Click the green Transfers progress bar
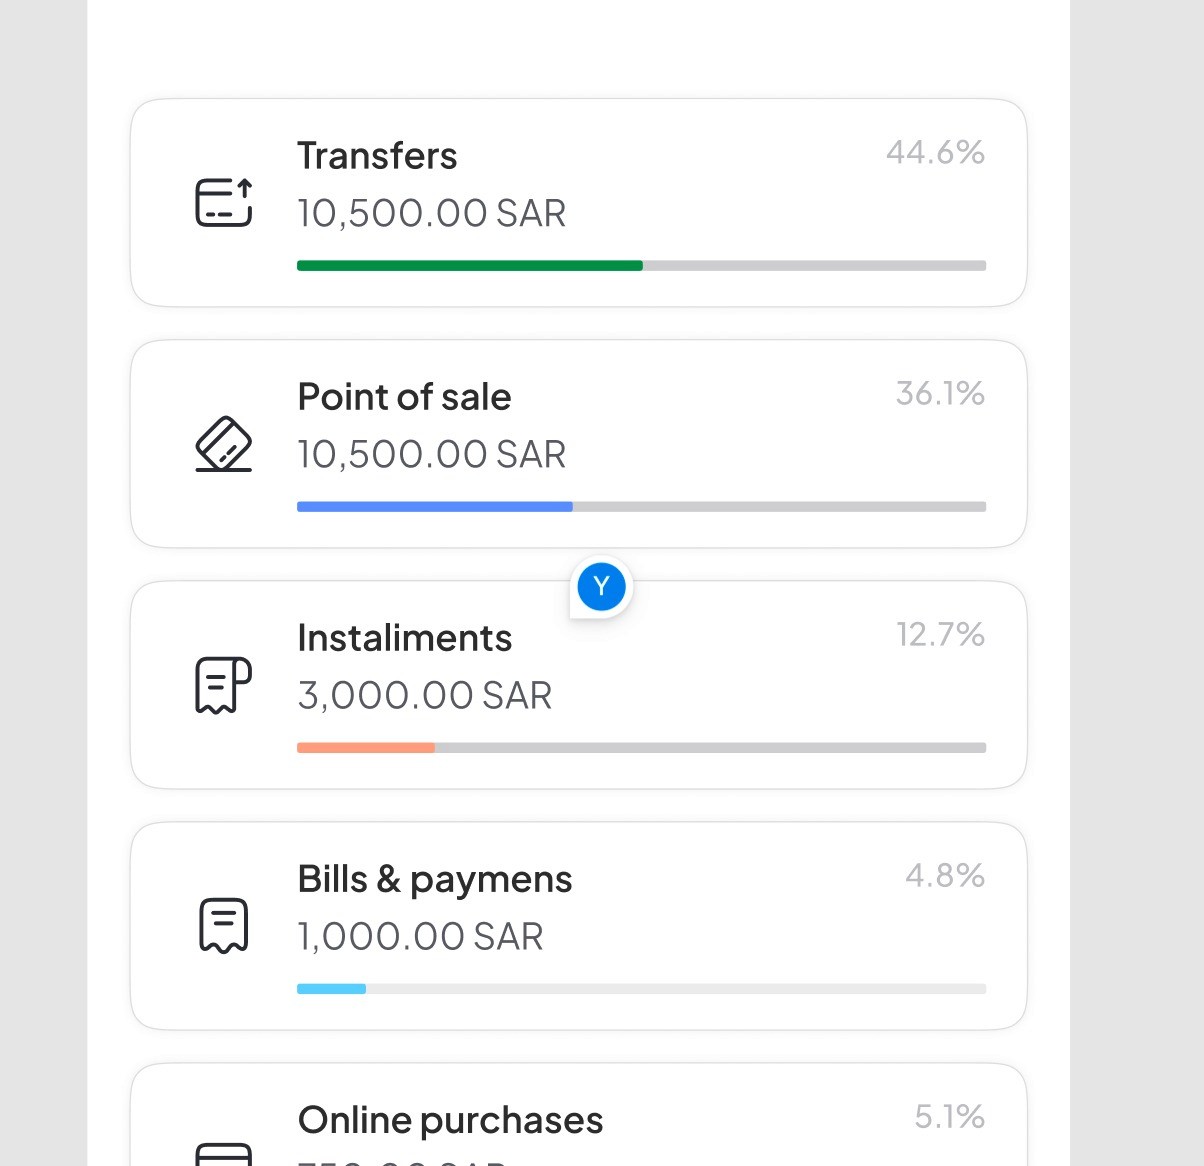This screenshot has height=1166, width=1204. [470, 266]
